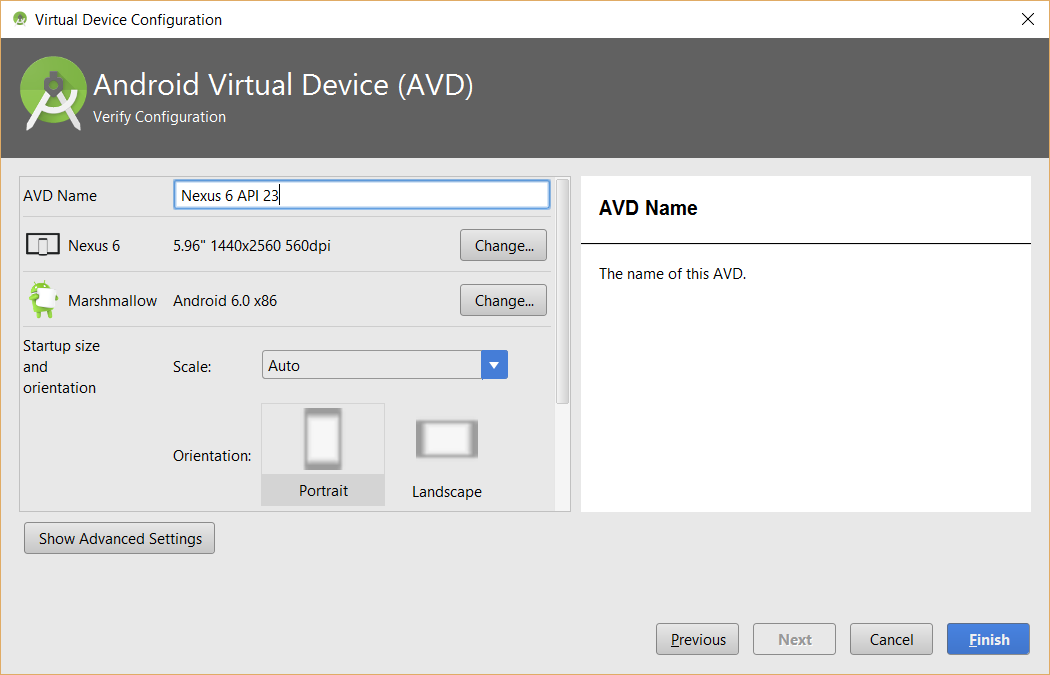1050x675 pixels.
Task: Open the Scale dropdown set to Auto
Action: [384, 365]
